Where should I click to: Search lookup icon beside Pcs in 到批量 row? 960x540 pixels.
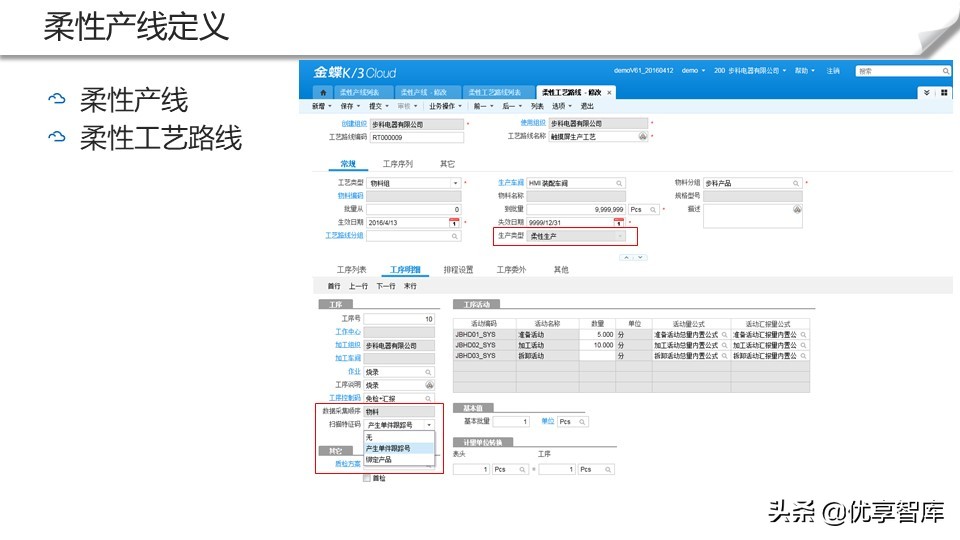pyautogui.click(x=653, y=209)
